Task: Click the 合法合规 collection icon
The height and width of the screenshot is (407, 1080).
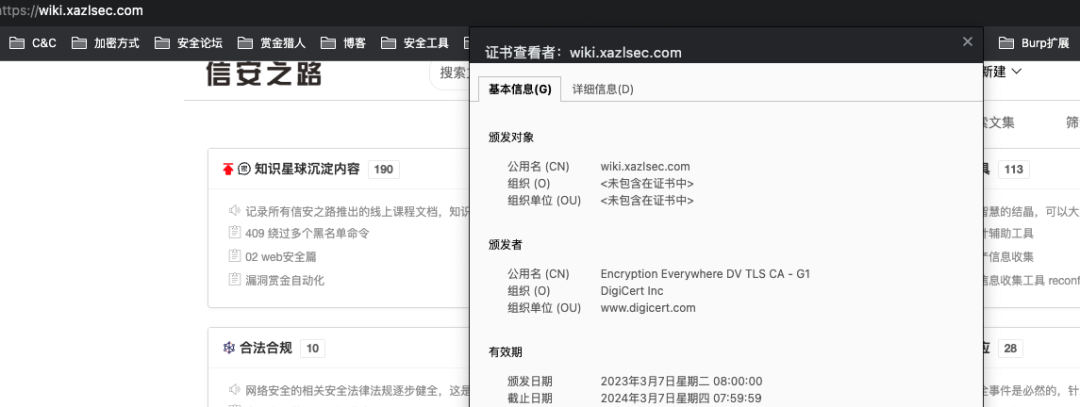Action: [x=229, y=348]
